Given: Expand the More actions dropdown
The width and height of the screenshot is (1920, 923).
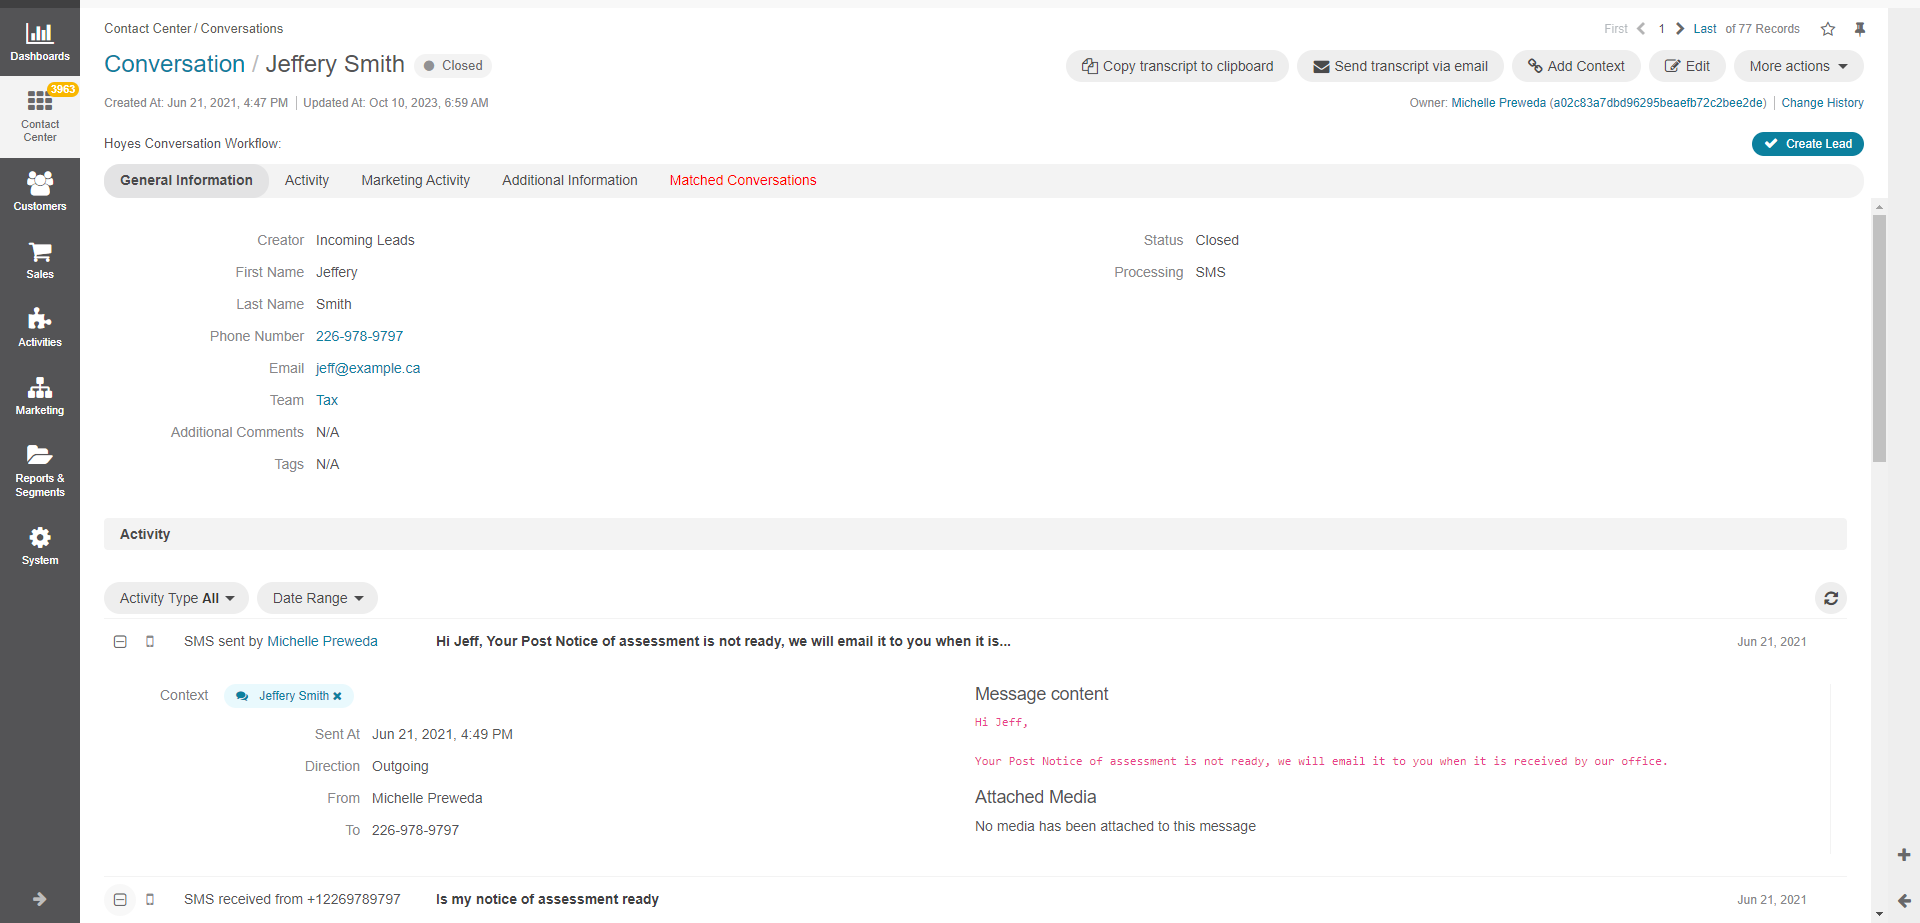Looking at the screenshot, I should point(1798,66).
